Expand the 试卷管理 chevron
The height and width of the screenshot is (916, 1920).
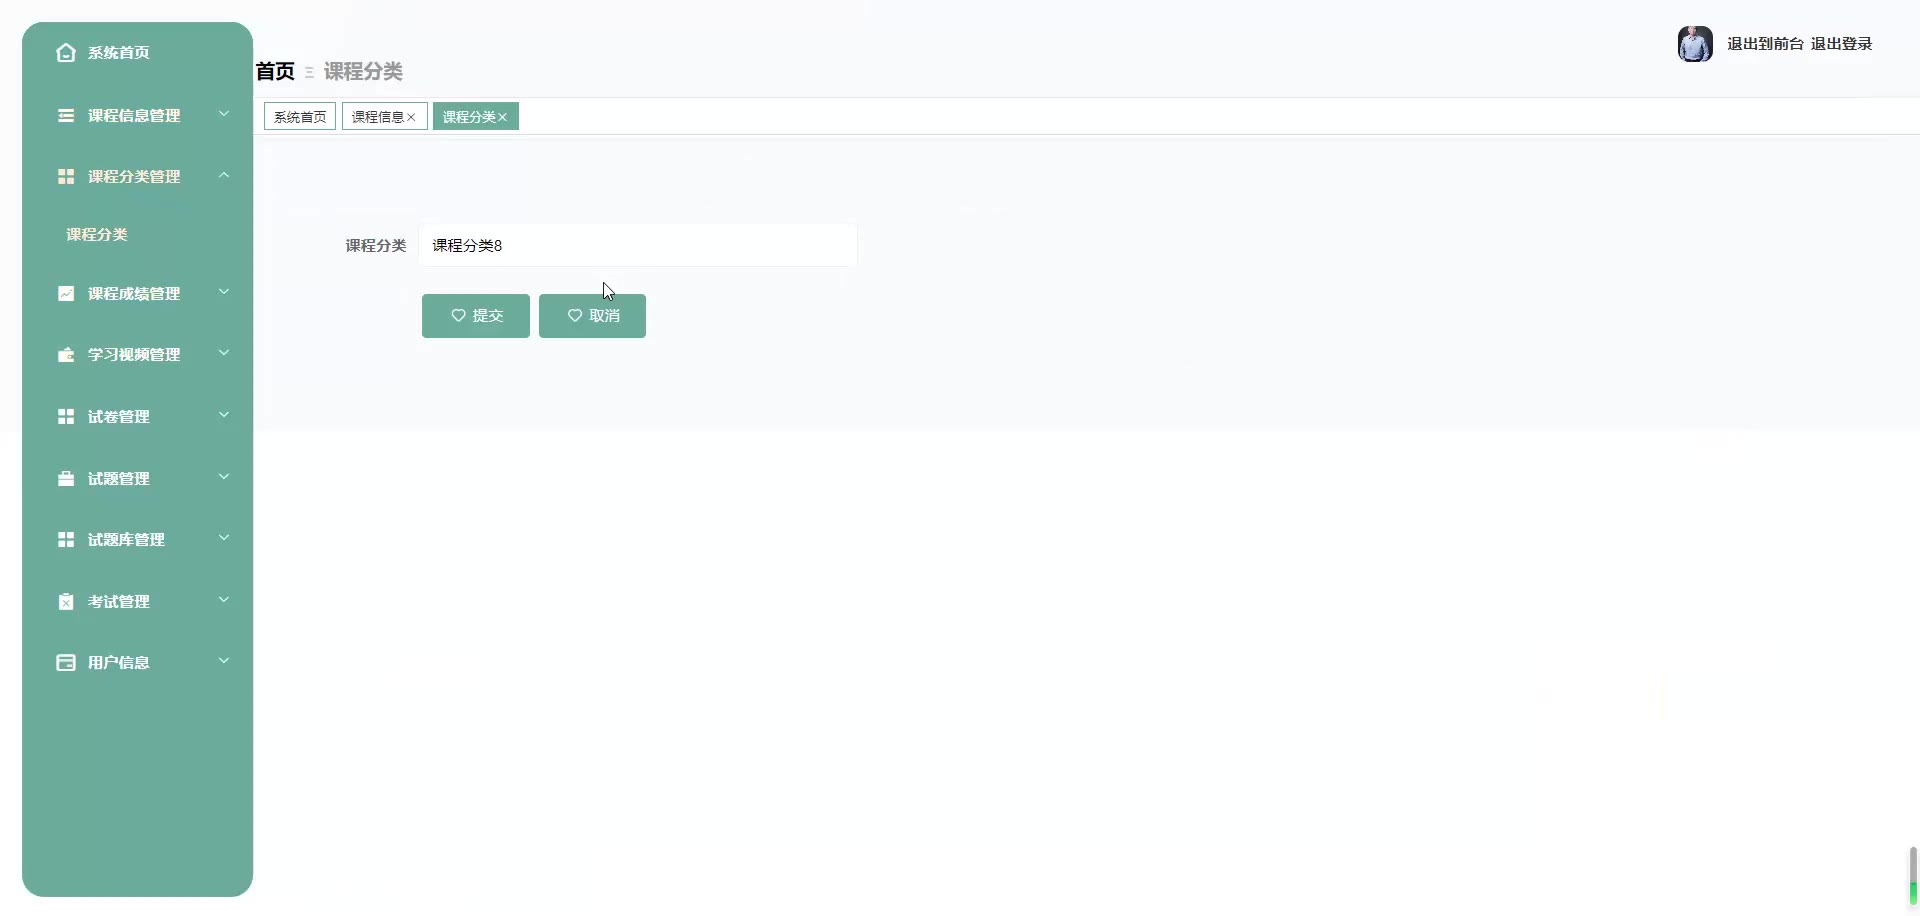pos(224,415)
